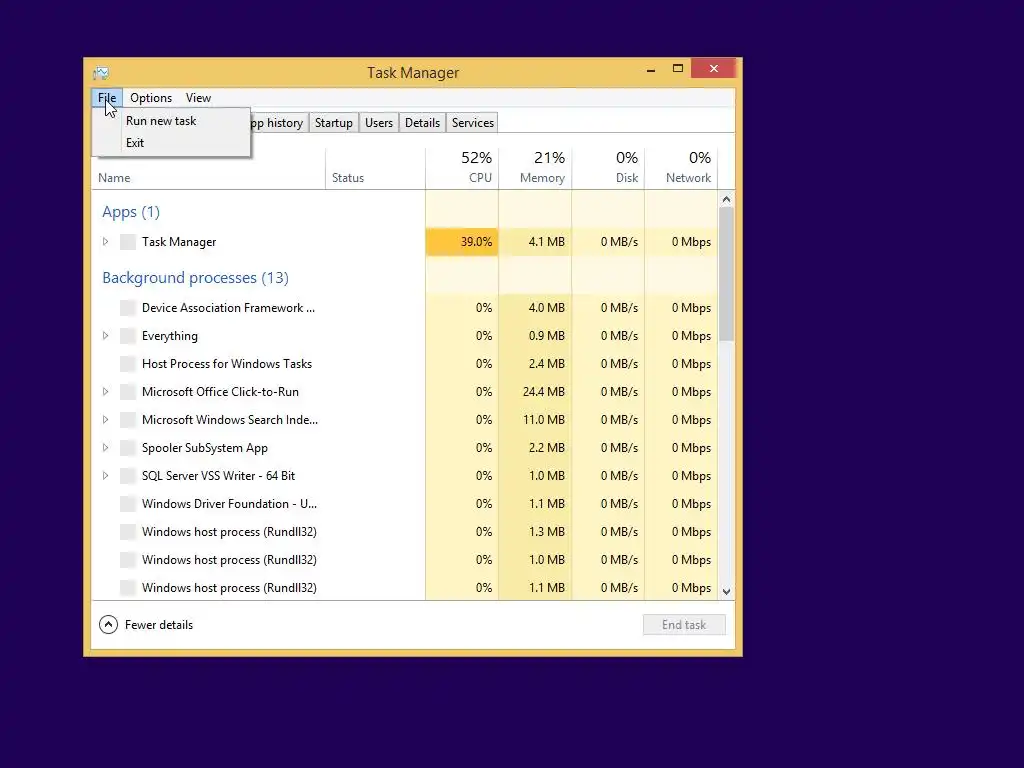The image size is (1024, 768).
Task: Click the Windows Driver Foundation process icon
Action: (128, 504)
